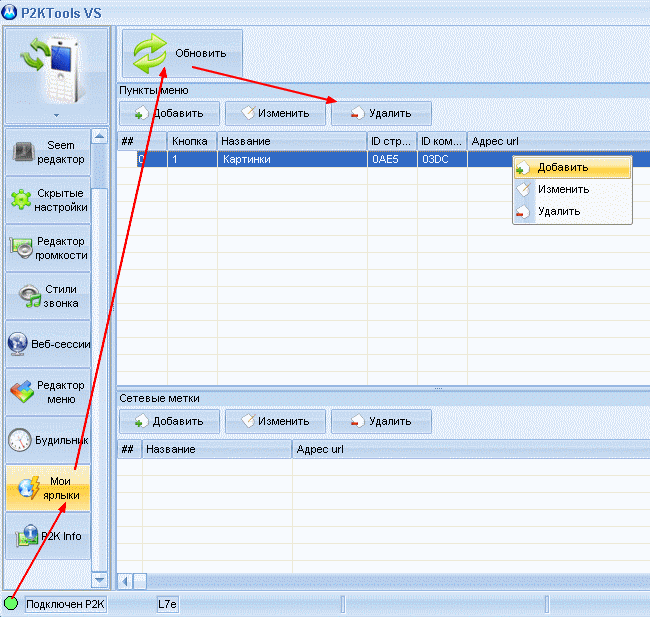Expand the small arrow below phone icon

pos(56,115)
